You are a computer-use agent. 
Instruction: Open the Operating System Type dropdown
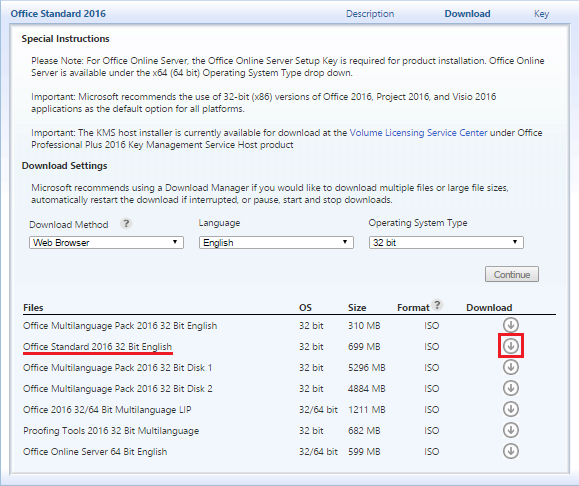click(x=446, y=243)
